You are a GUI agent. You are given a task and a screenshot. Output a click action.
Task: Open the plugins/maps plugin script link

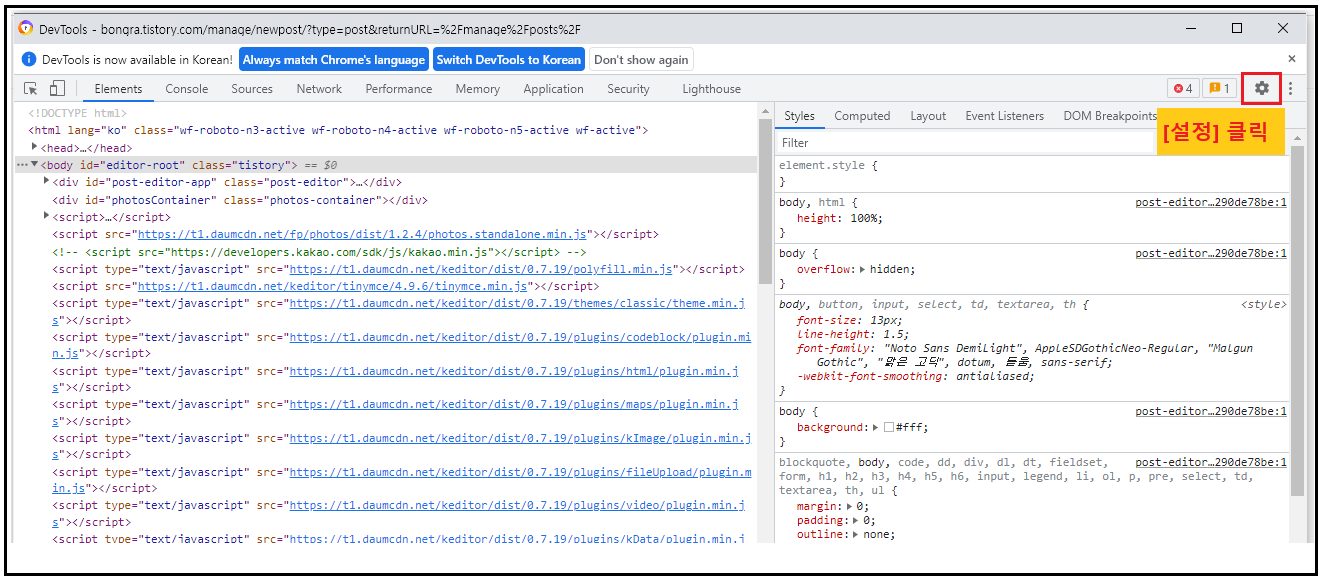tap(514, 404)
